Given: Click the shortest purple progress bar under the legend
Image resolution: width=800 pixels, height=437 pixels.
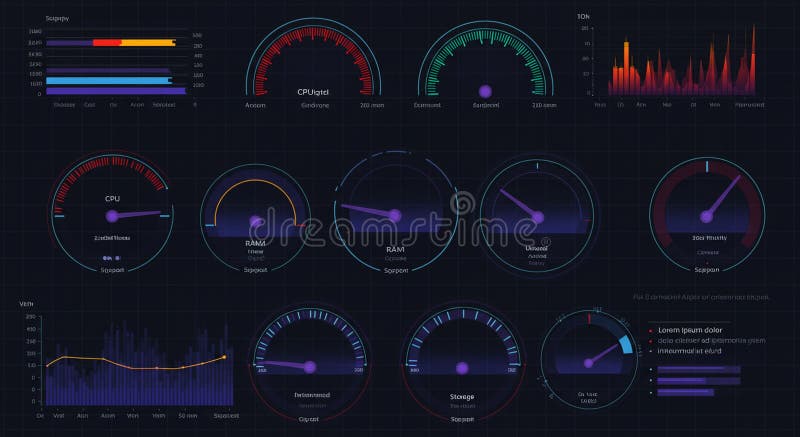Looking at the screenshot, I should point(686,392).
